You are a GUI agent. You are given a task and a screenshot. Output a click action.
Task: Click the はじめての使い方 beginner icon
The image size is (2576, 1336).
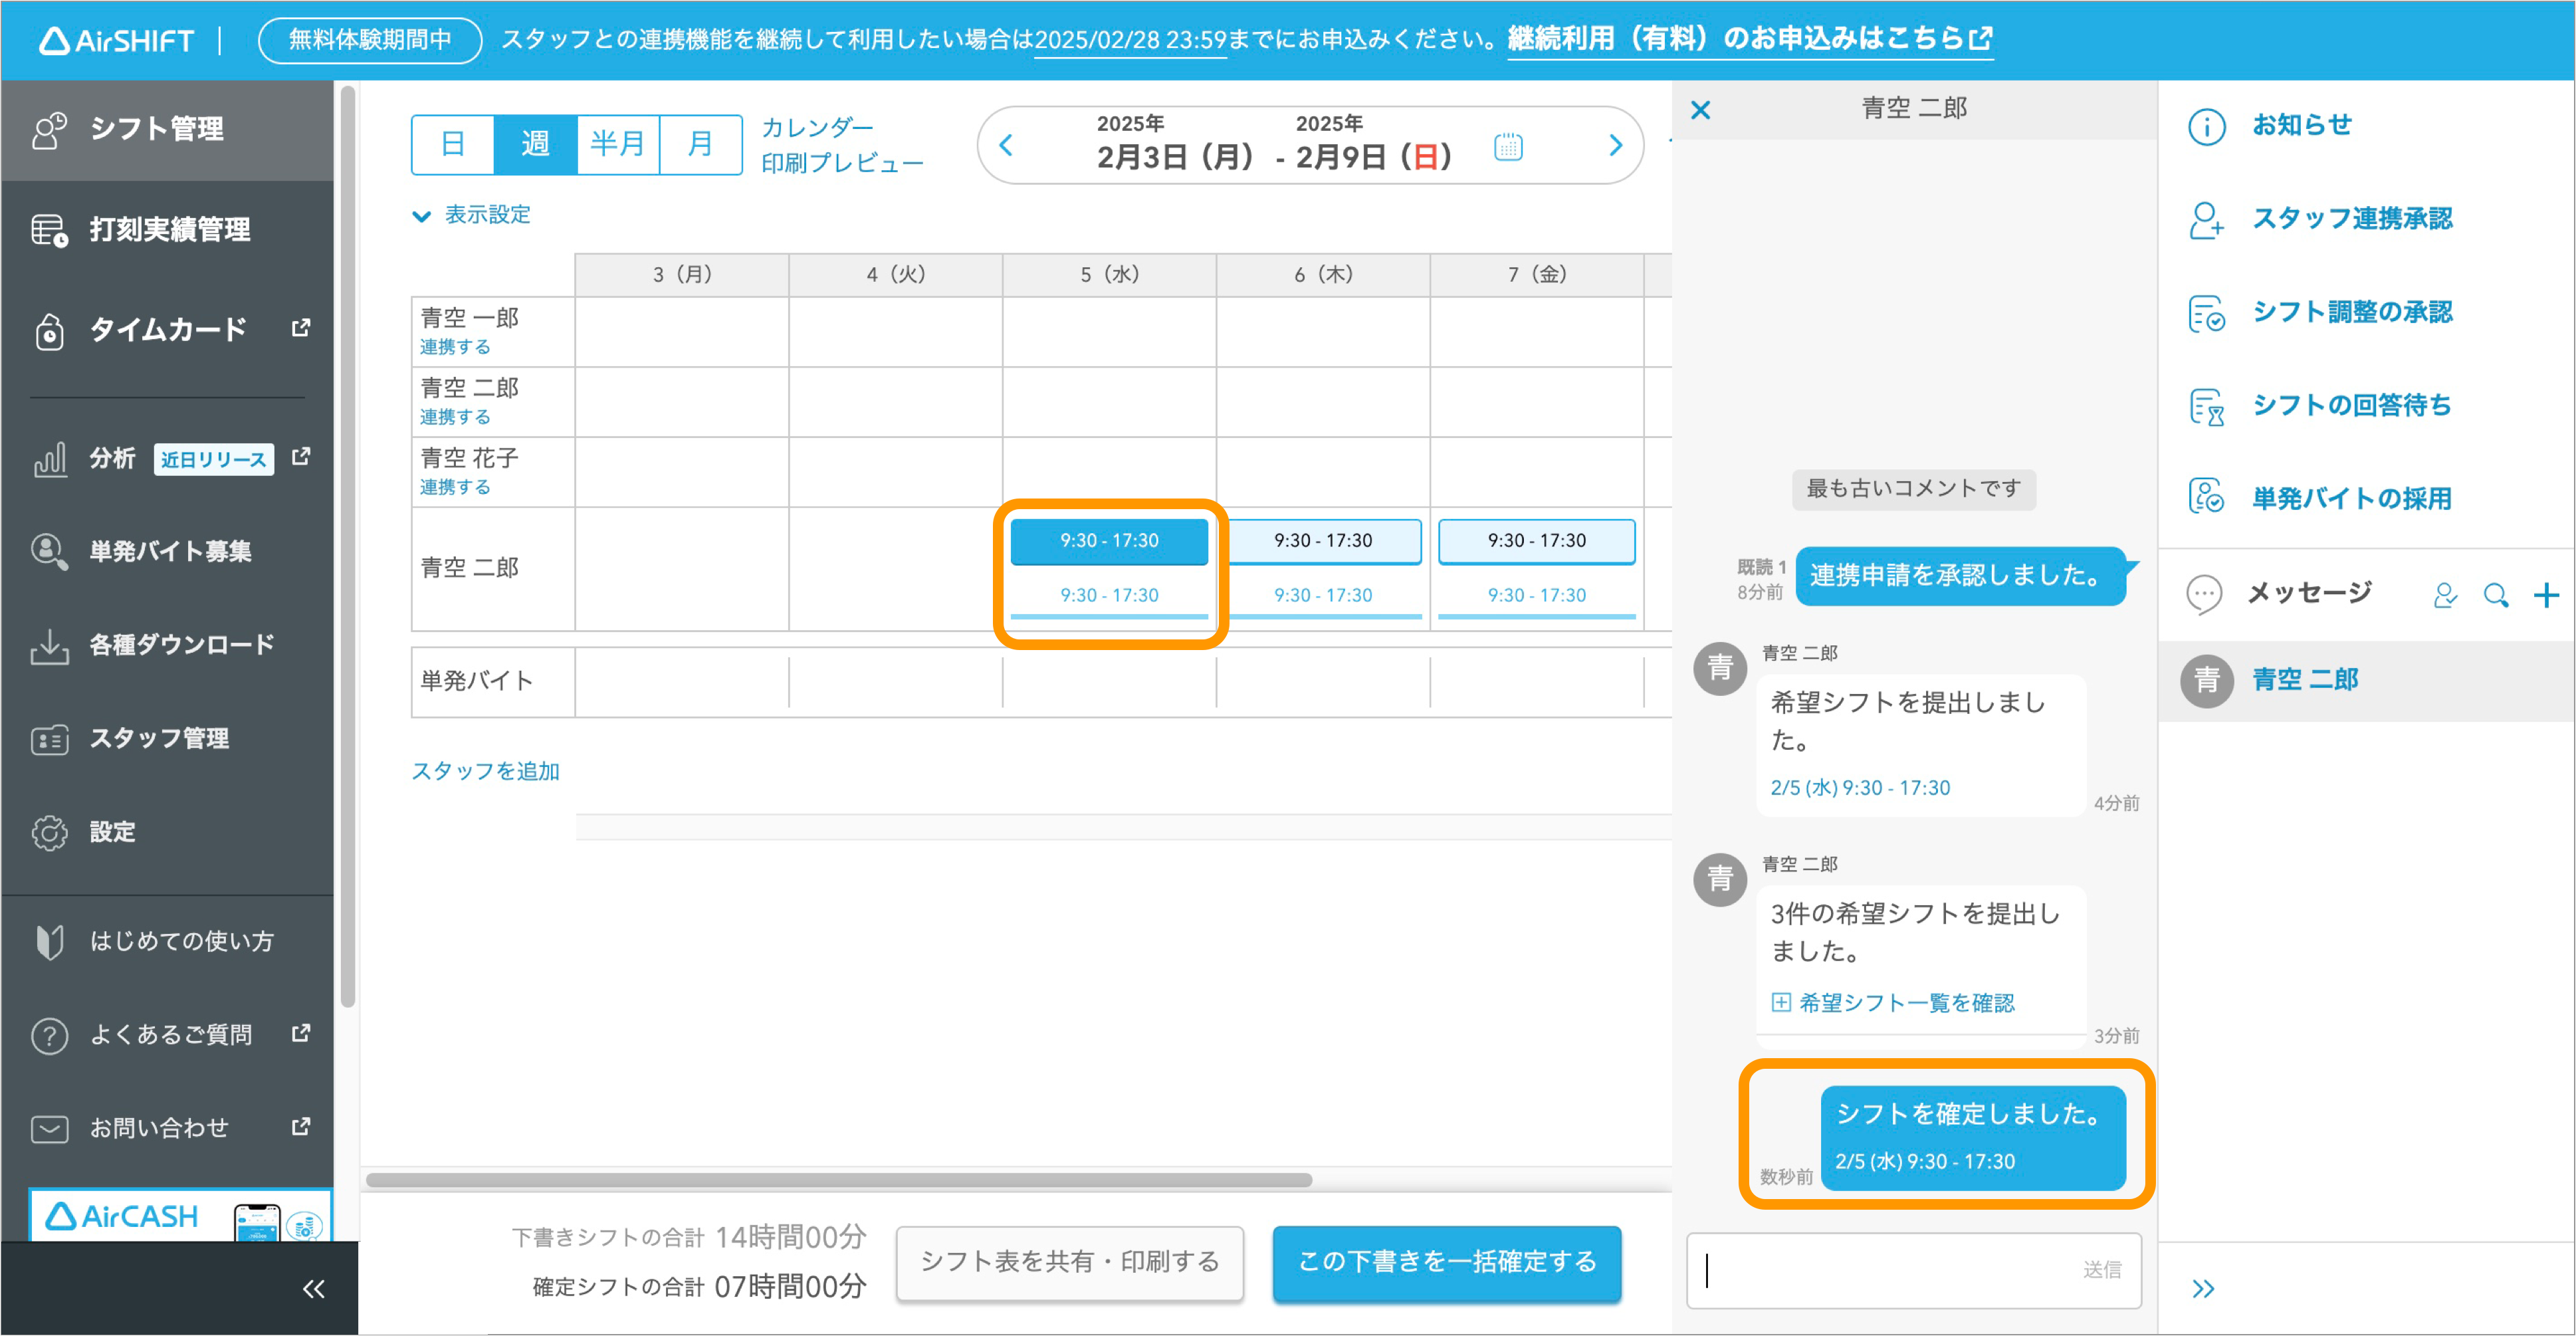pyautogui.click(x=49, y=941)
